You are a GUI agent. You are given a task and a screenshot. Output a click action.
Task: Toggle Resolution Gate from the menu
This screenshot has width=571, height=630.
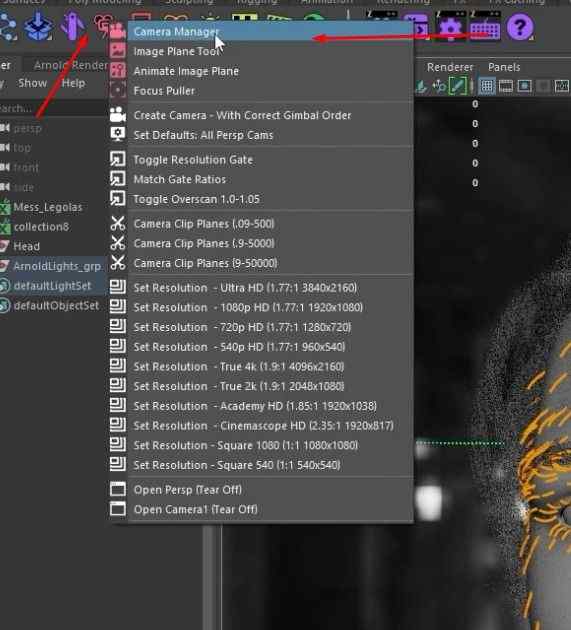click(x=261, y=160)
